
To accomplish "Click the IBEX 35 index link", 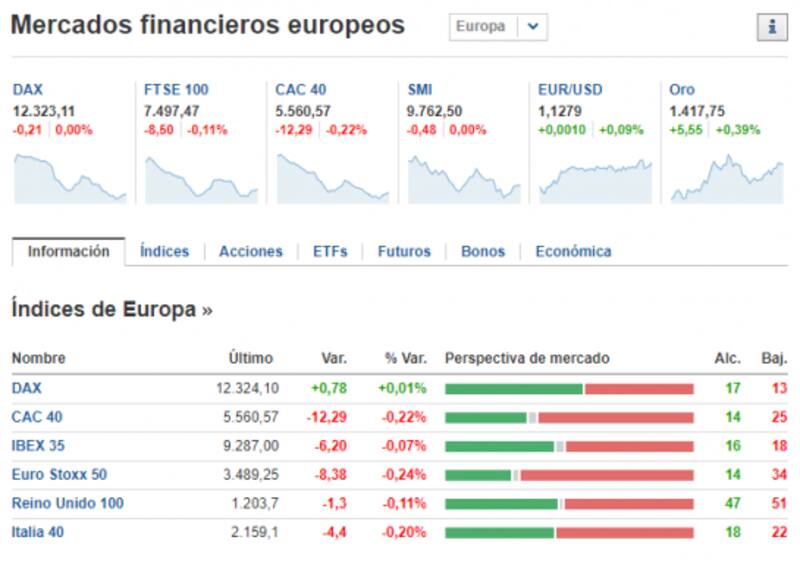I will (38, 446).
